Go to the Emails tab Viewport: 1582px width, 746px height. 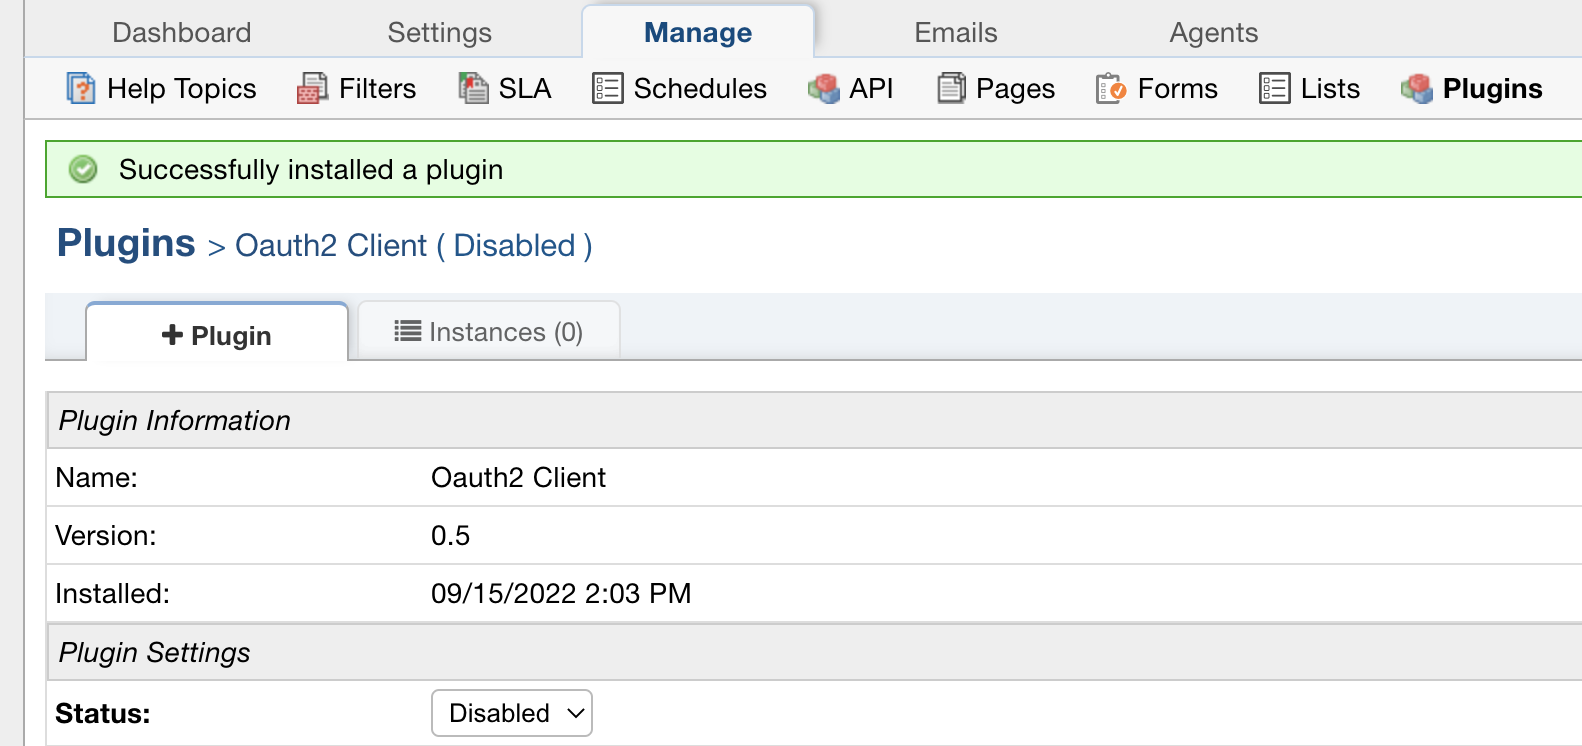coord(955,33)
